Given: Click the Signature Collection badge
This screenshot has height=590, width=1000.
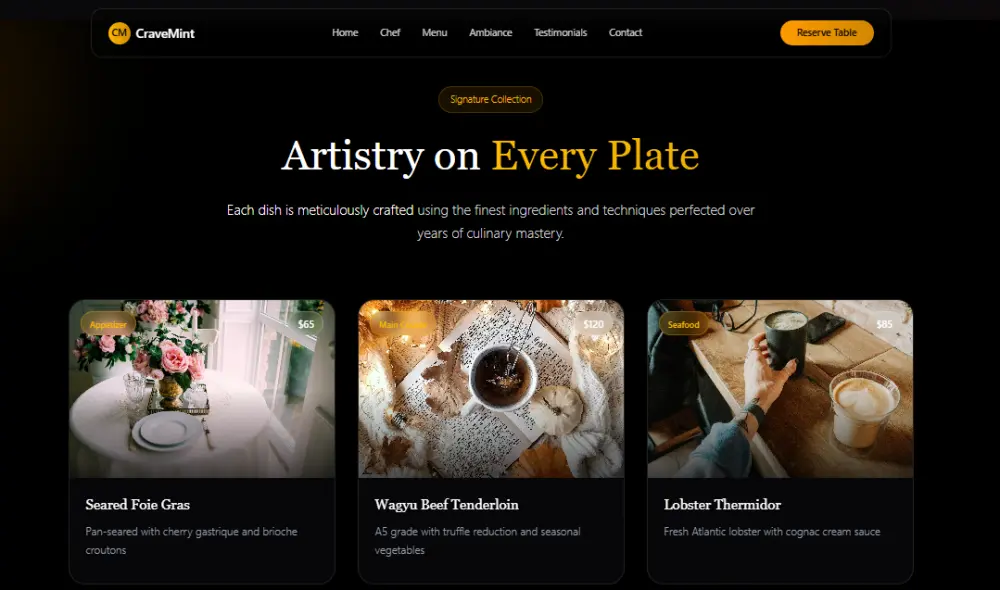Looking at the screenshot, I should (490, 100).
